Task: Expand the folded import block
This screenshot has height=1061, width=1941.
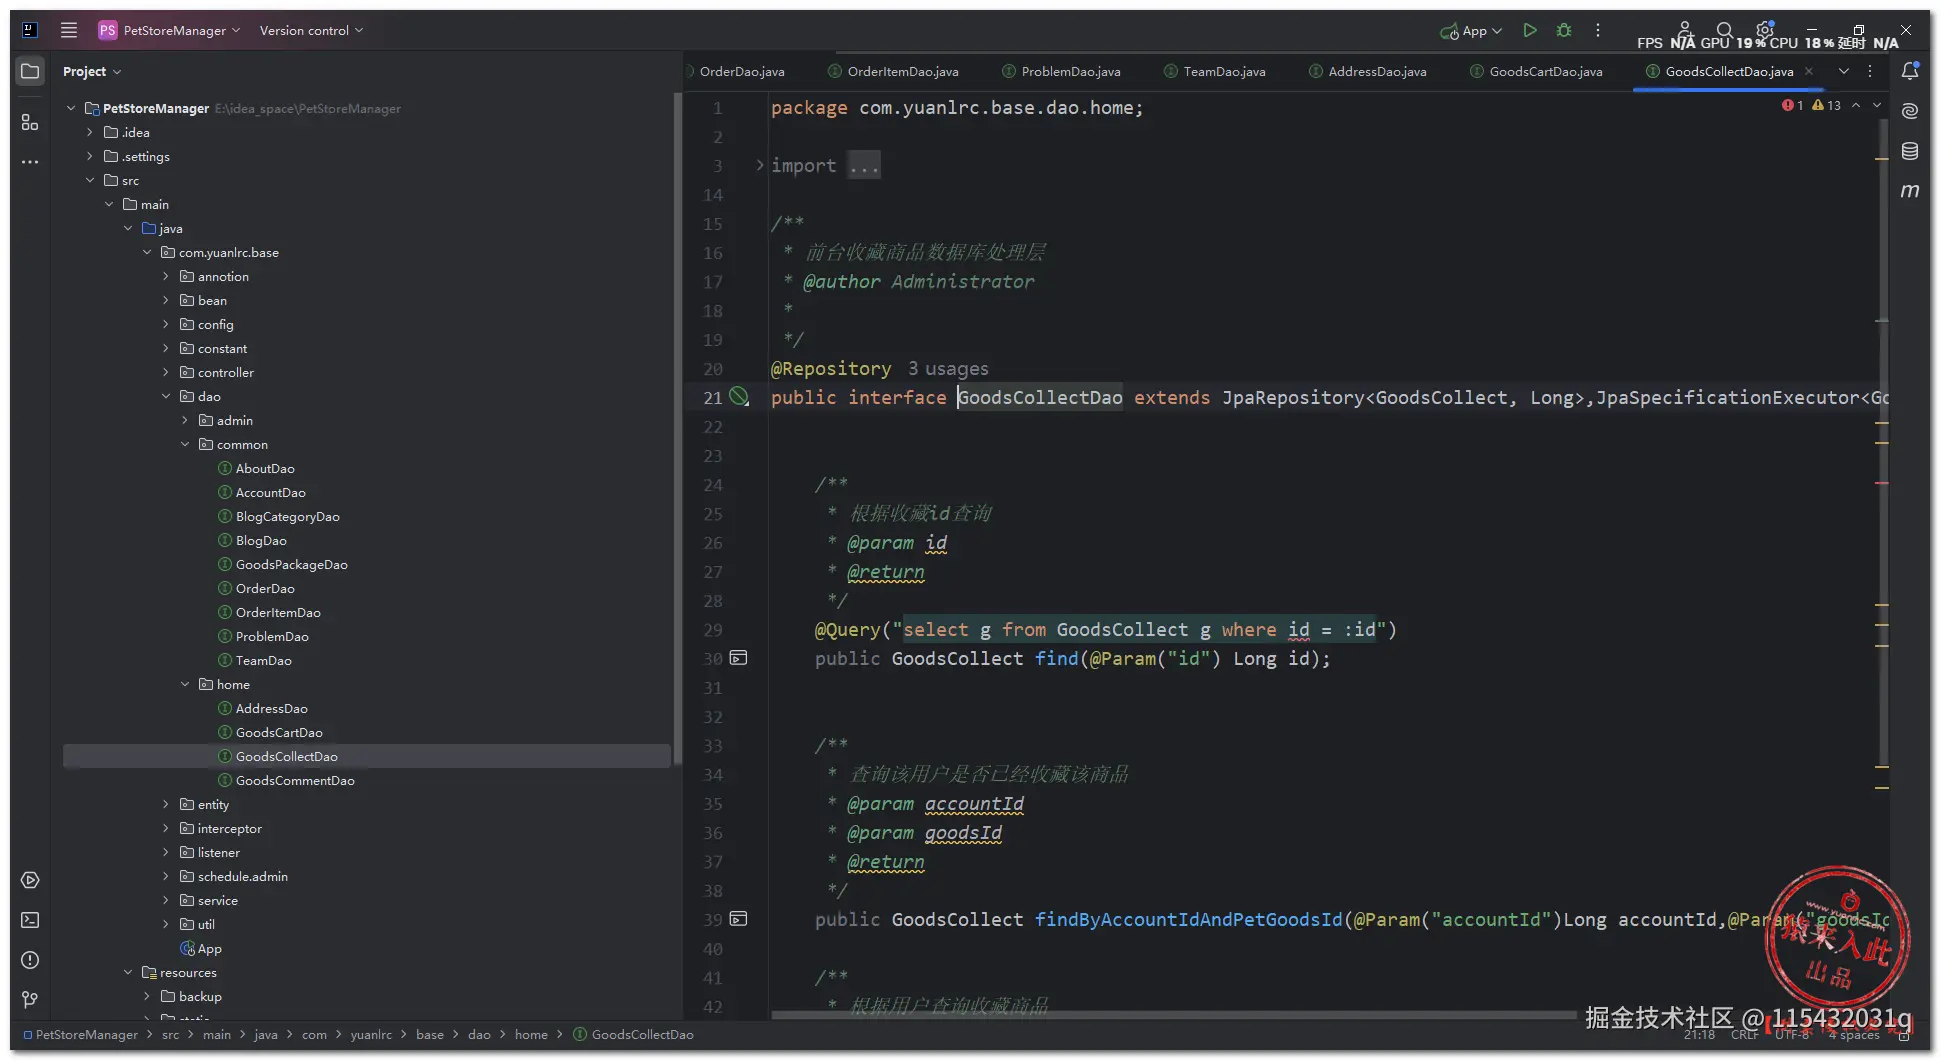Action: [760, 166]
